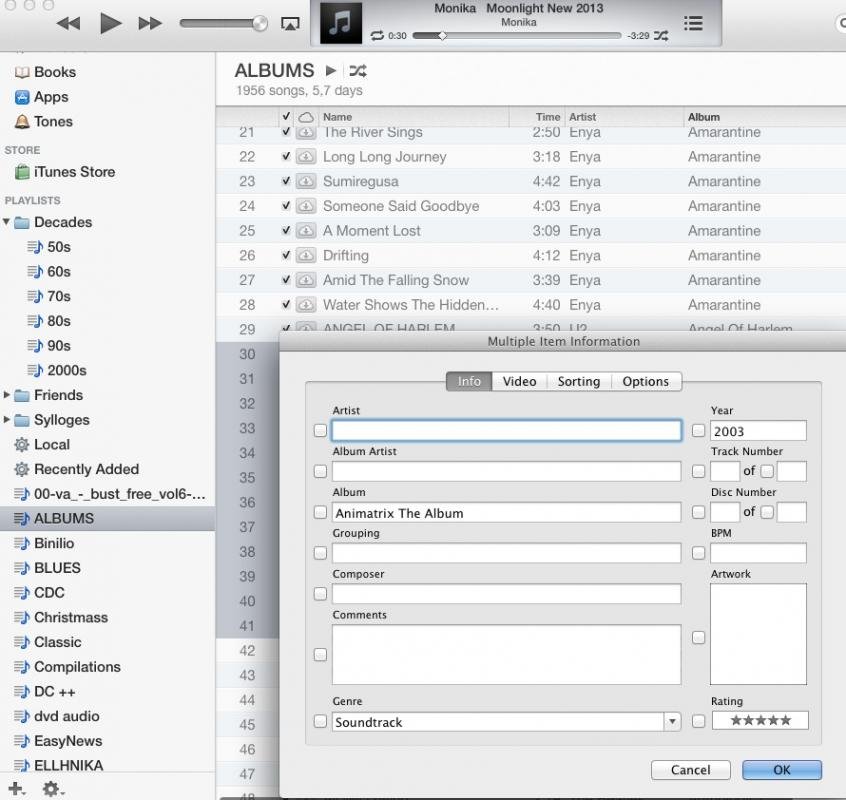Viewport: 846px width, 800px height.
Task: Click the add playlist plus button
Action: pos(15,789)
